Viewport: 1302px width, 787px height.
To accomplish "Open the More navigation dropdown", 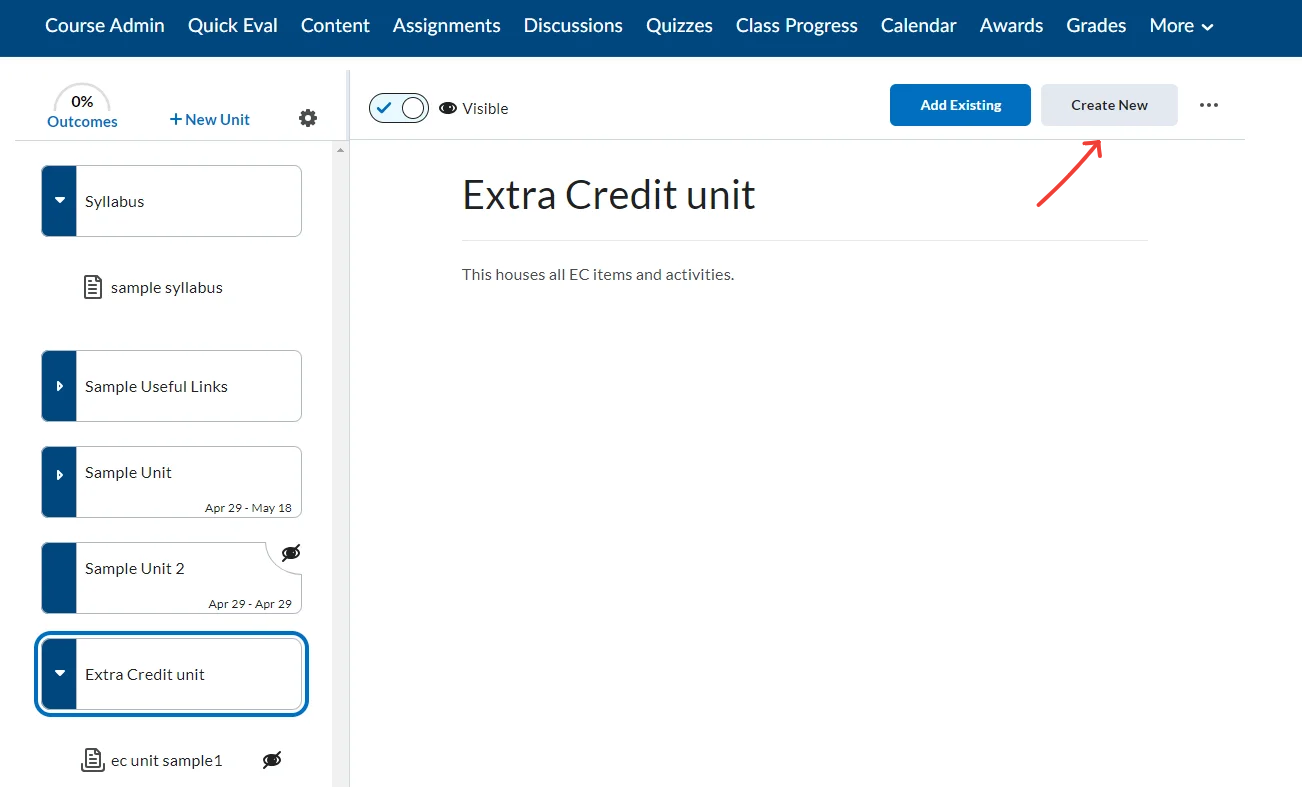I will (x=1180, y=25).
